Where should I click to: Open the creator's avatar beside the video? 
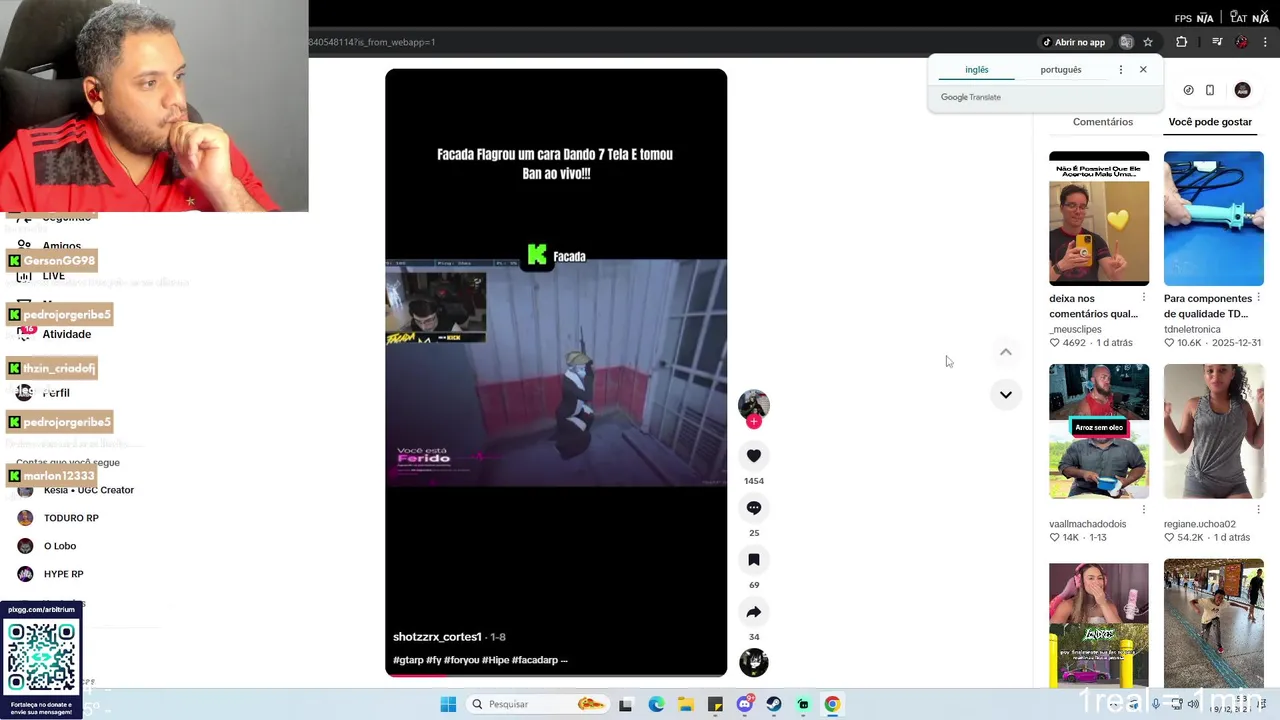coord(754,404)
